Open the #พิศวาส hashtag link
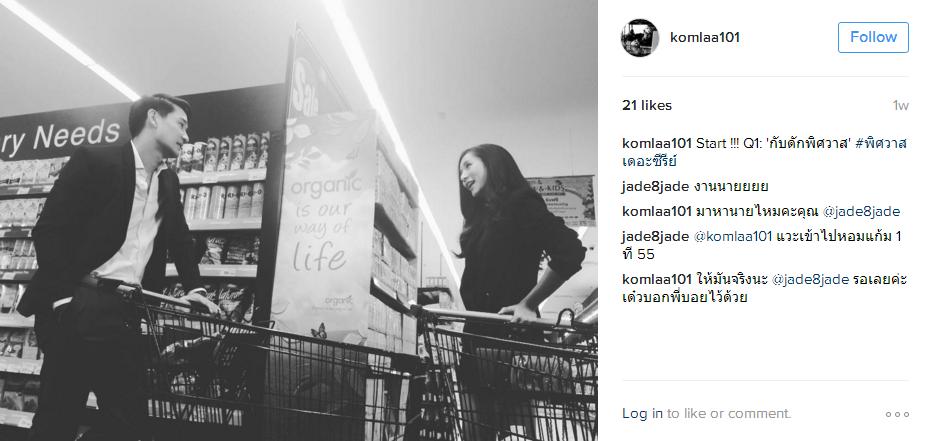This screenshot has width=926, height=441. 881,143
